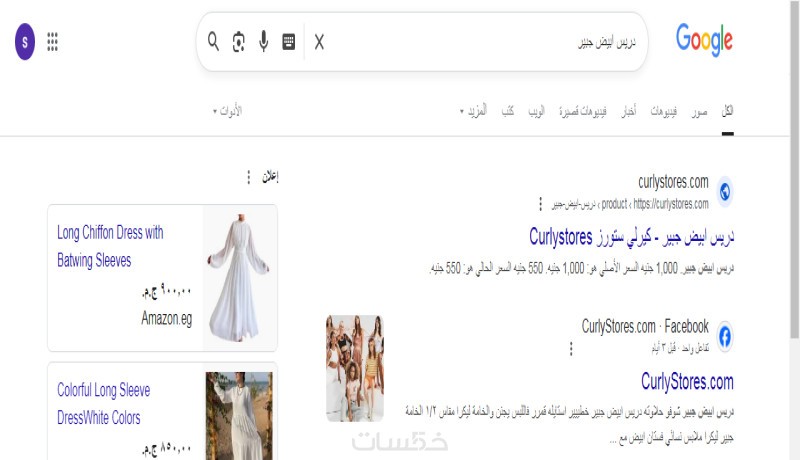The height and width of the screenshot is (460, 800).
Task: Open the ad info three-dot menu
Action: (248, 177)
